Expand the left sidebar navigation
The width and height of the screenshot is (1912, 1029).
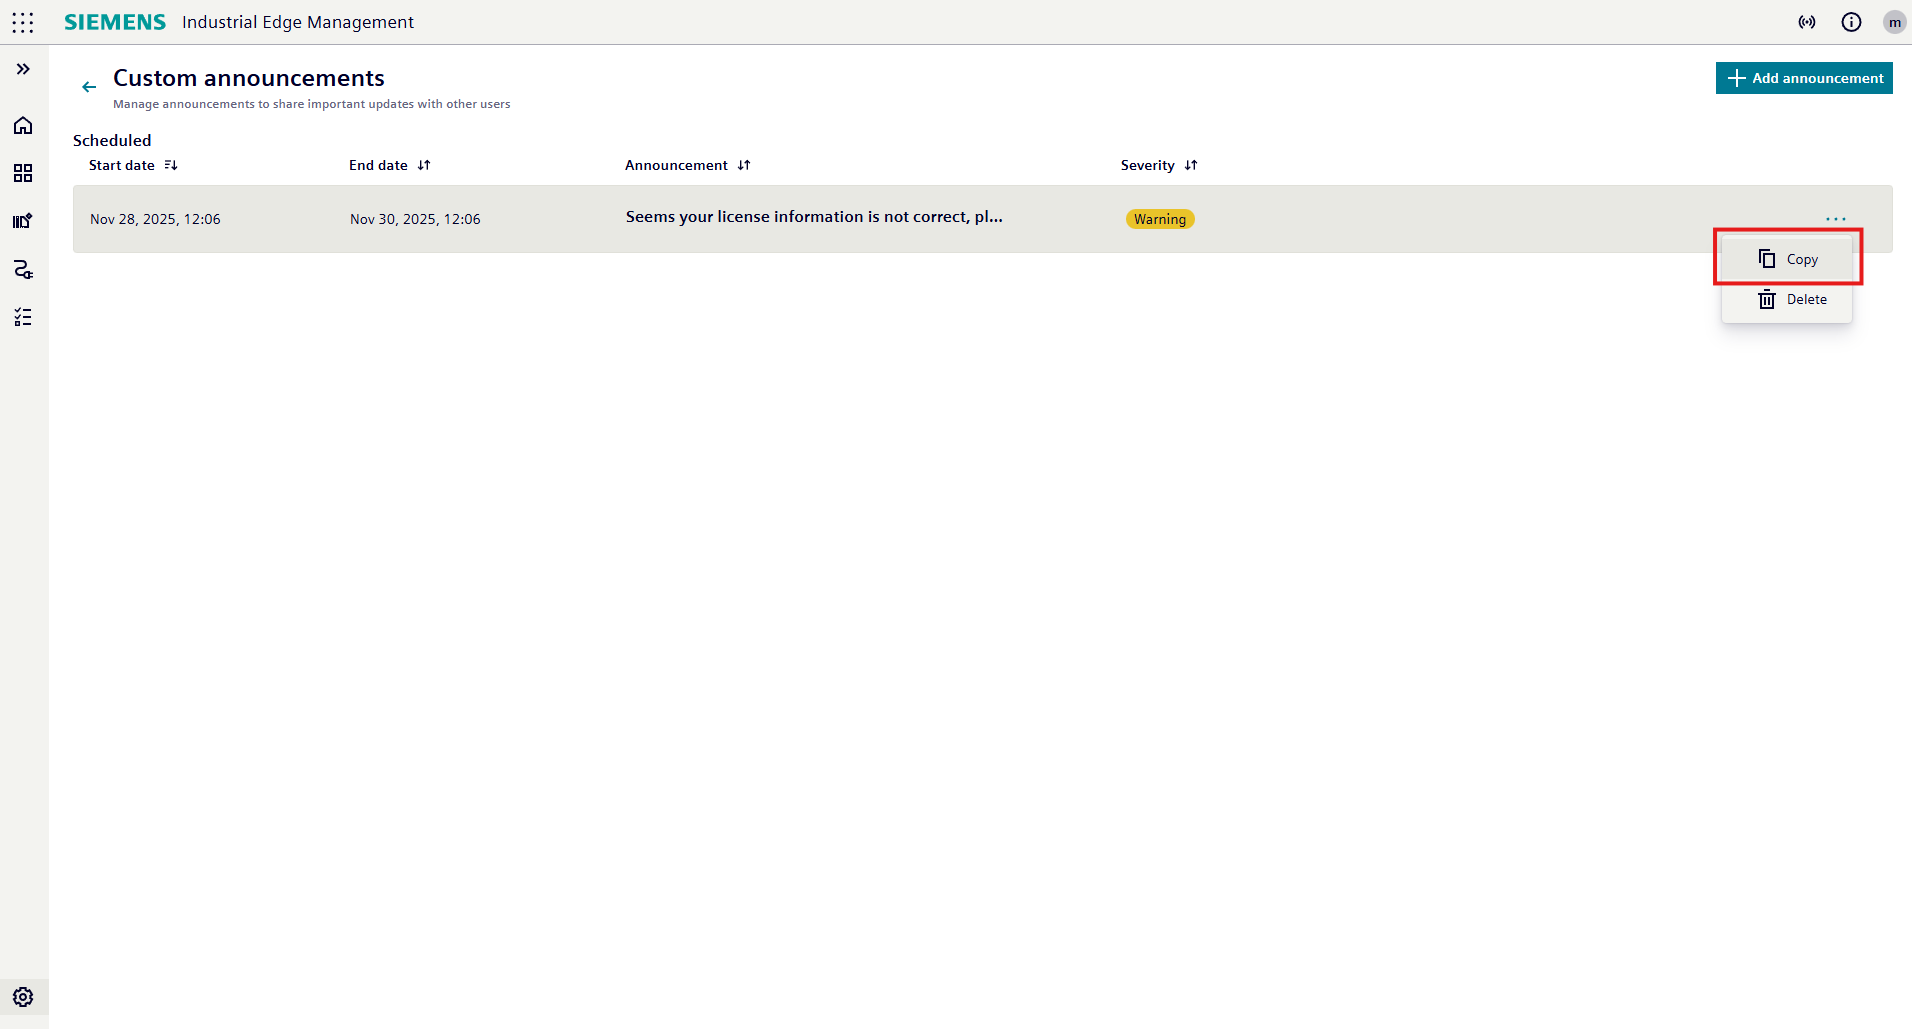coord(23,69)
